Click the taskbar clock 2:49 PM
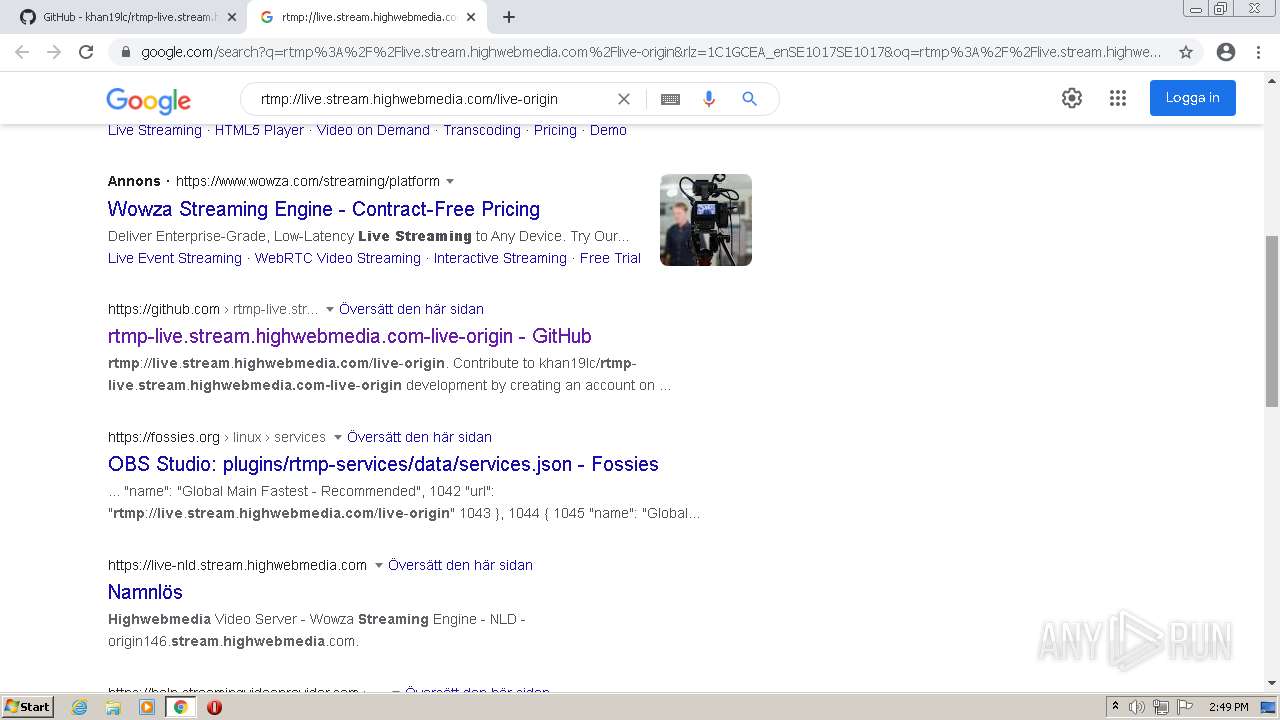 [x=1229, y=707]
